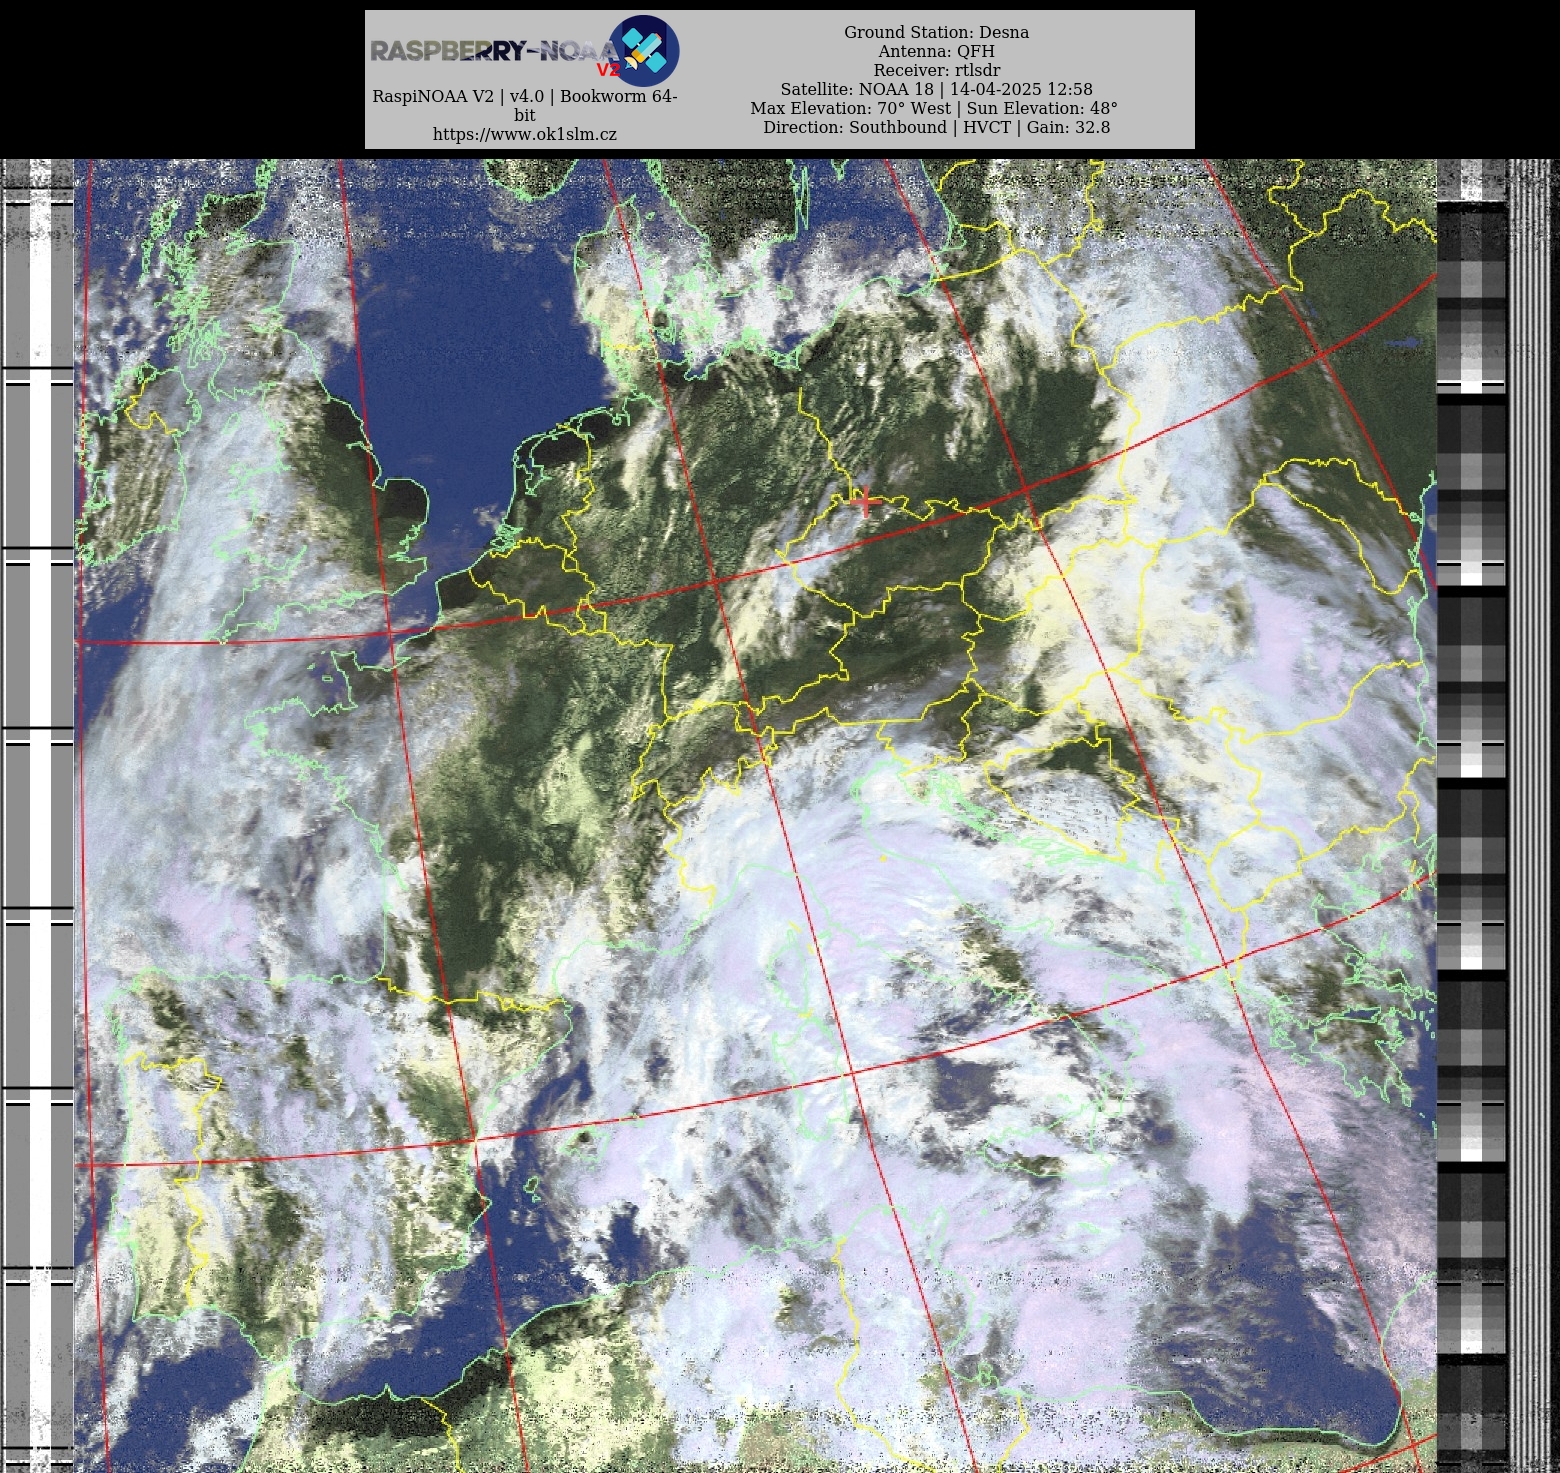Click the Raspberry-NOAA V2 satellite logo
The image size is (1560, 1473).
pyautogui.click(x=644, y=50)
